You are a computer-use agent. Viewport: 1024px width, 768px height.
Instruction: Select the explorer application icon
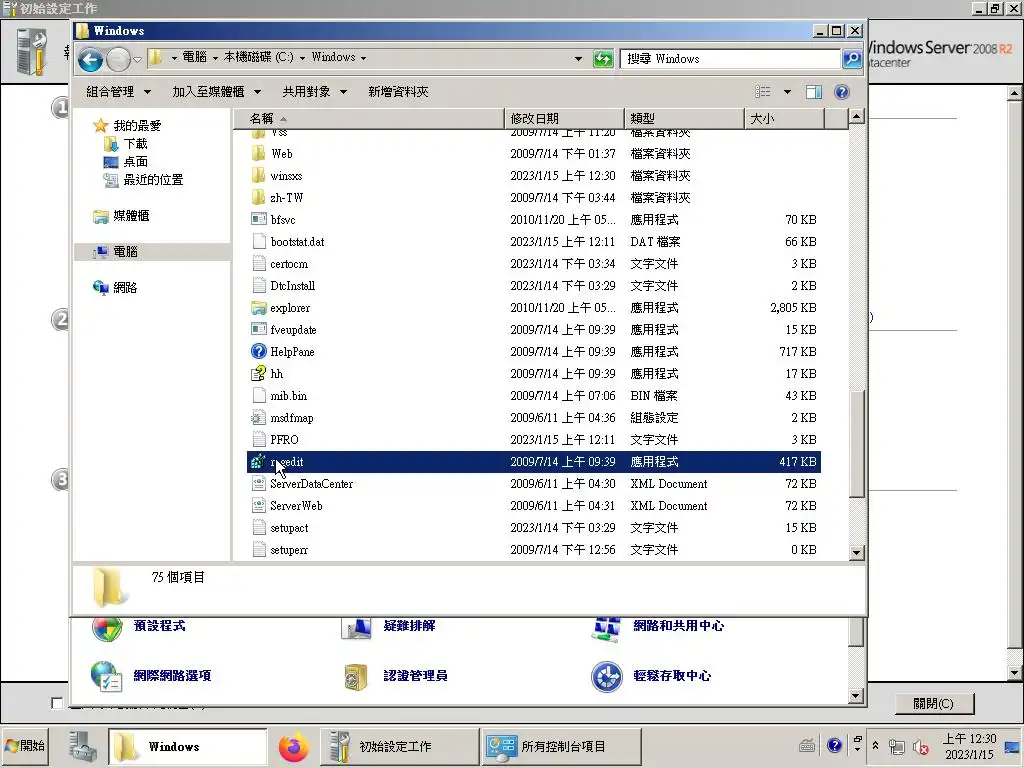pyautogui.click(x=259, y=308)
